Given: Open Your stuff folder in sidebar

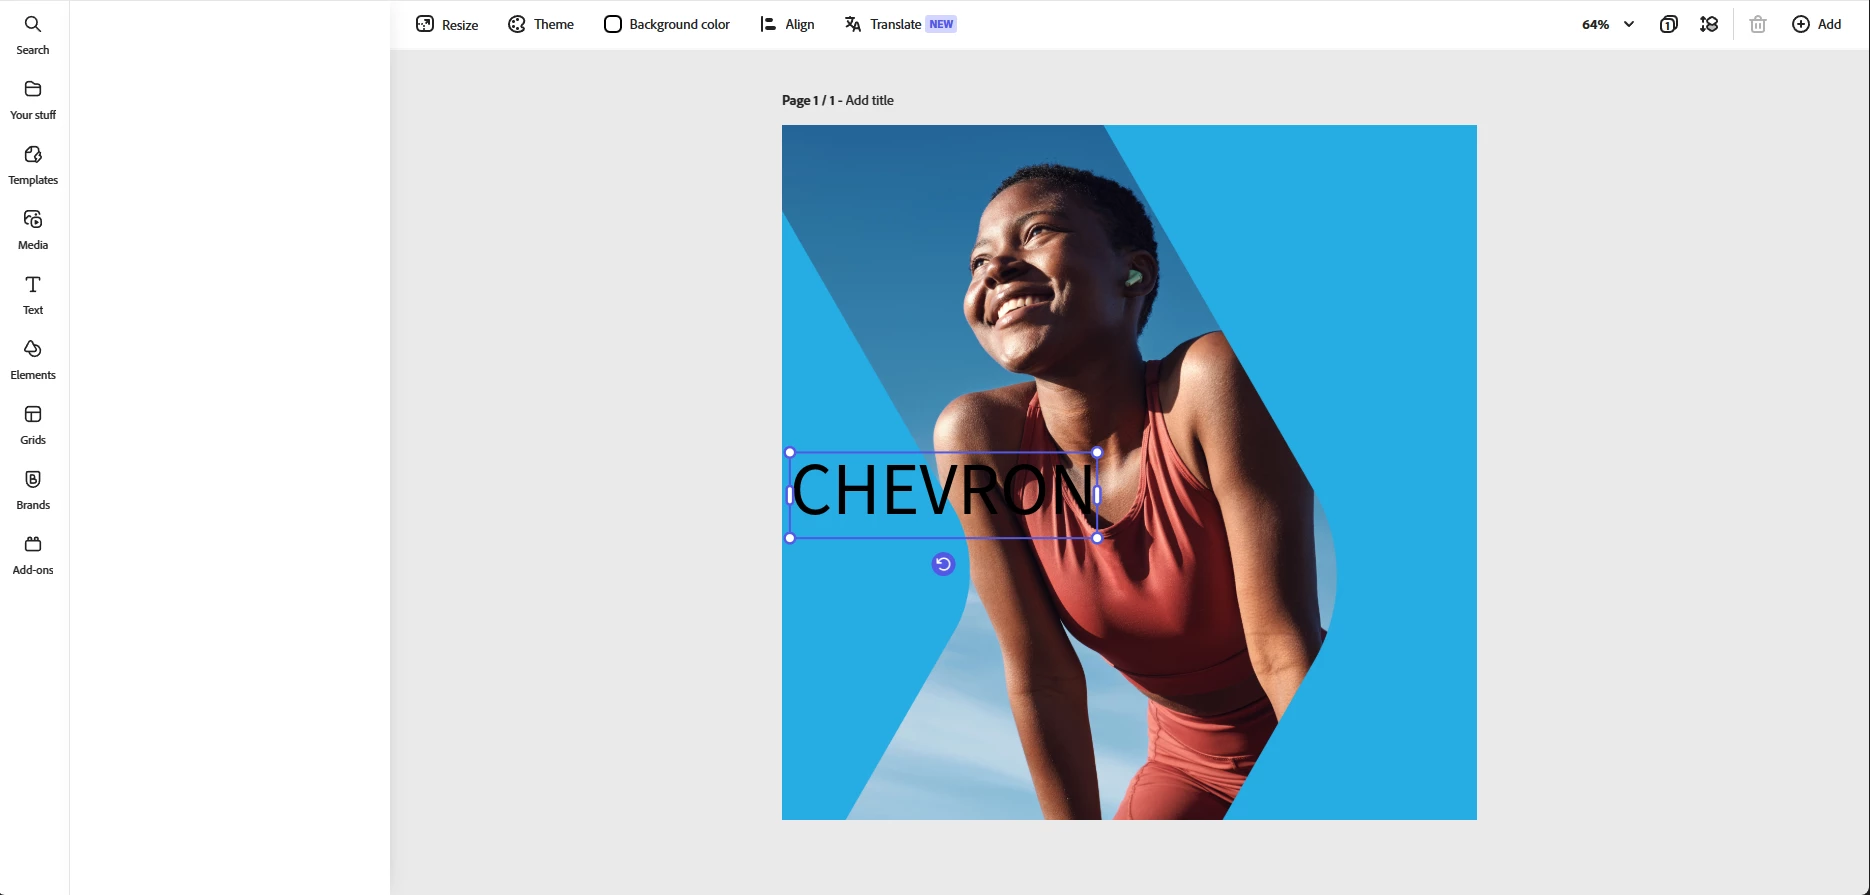Looking at the screenshot, I should coord(33,99).
